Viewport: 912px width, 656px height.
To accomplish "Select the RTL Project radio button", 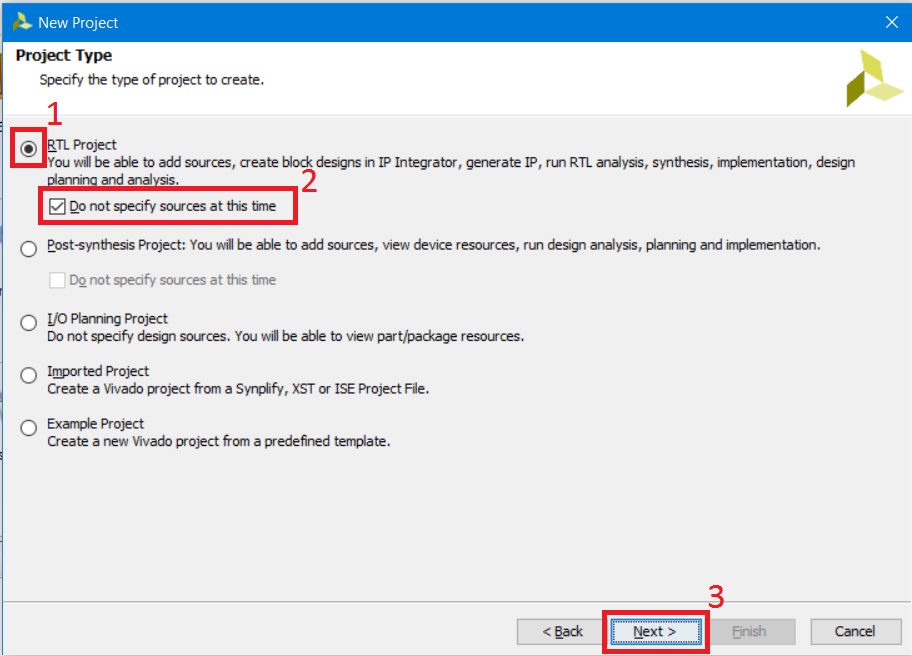I will click(x=29, y=148).
